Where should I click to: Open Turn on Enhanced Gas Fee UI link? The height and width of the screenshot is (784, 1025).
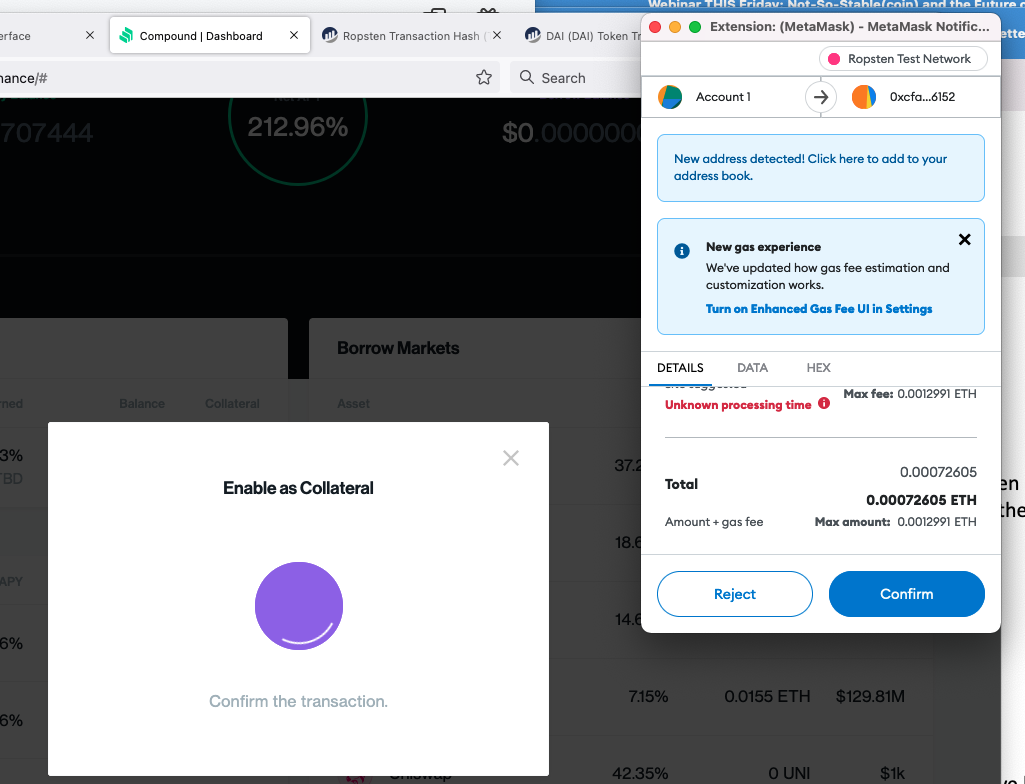click(x=818, y=309)
